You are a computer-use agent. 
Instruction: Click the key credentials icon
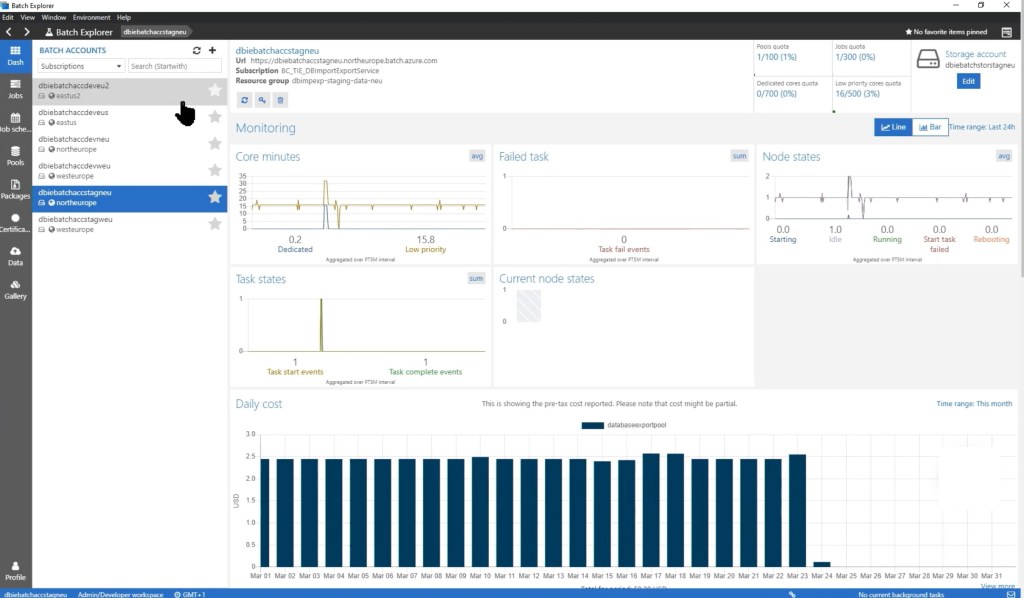point(262,99)
